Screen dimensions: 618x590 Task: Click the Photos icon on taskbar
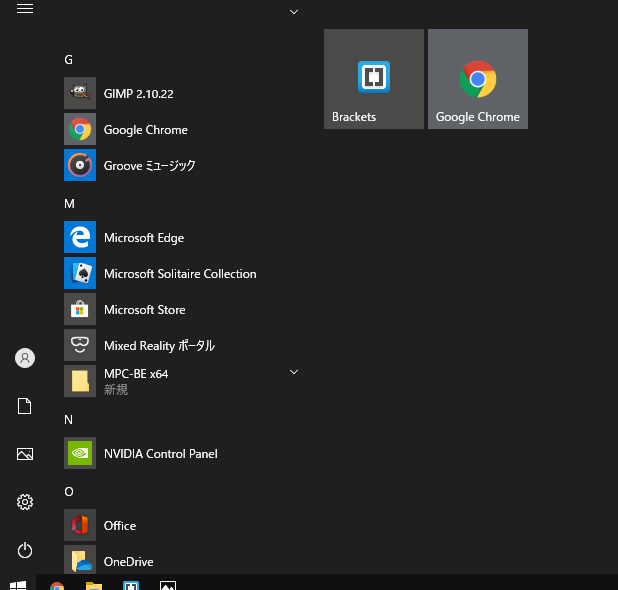tap(168, 585)
